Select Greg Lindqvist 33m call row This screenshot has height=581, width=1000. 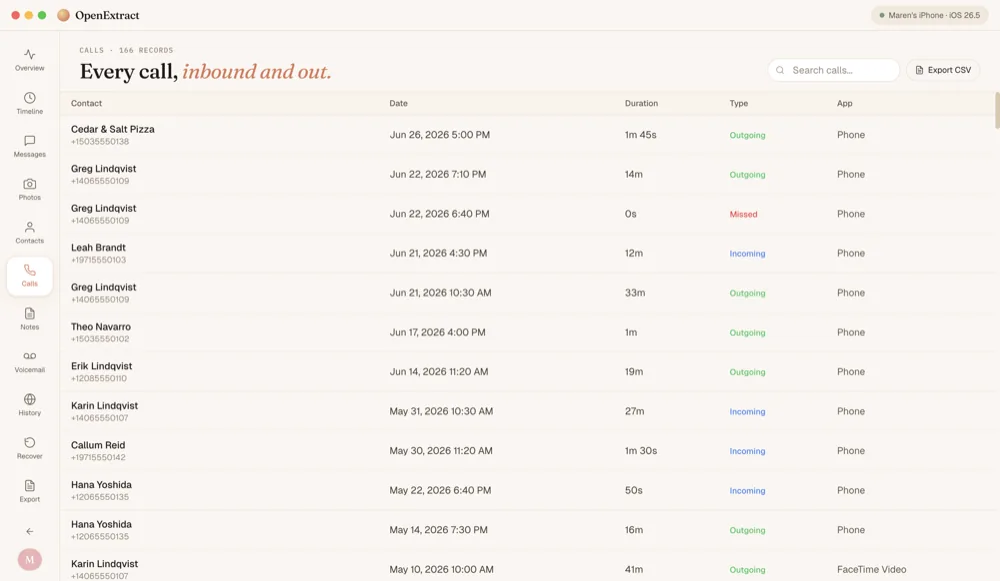pyautogui.click(x=527, y=293)
